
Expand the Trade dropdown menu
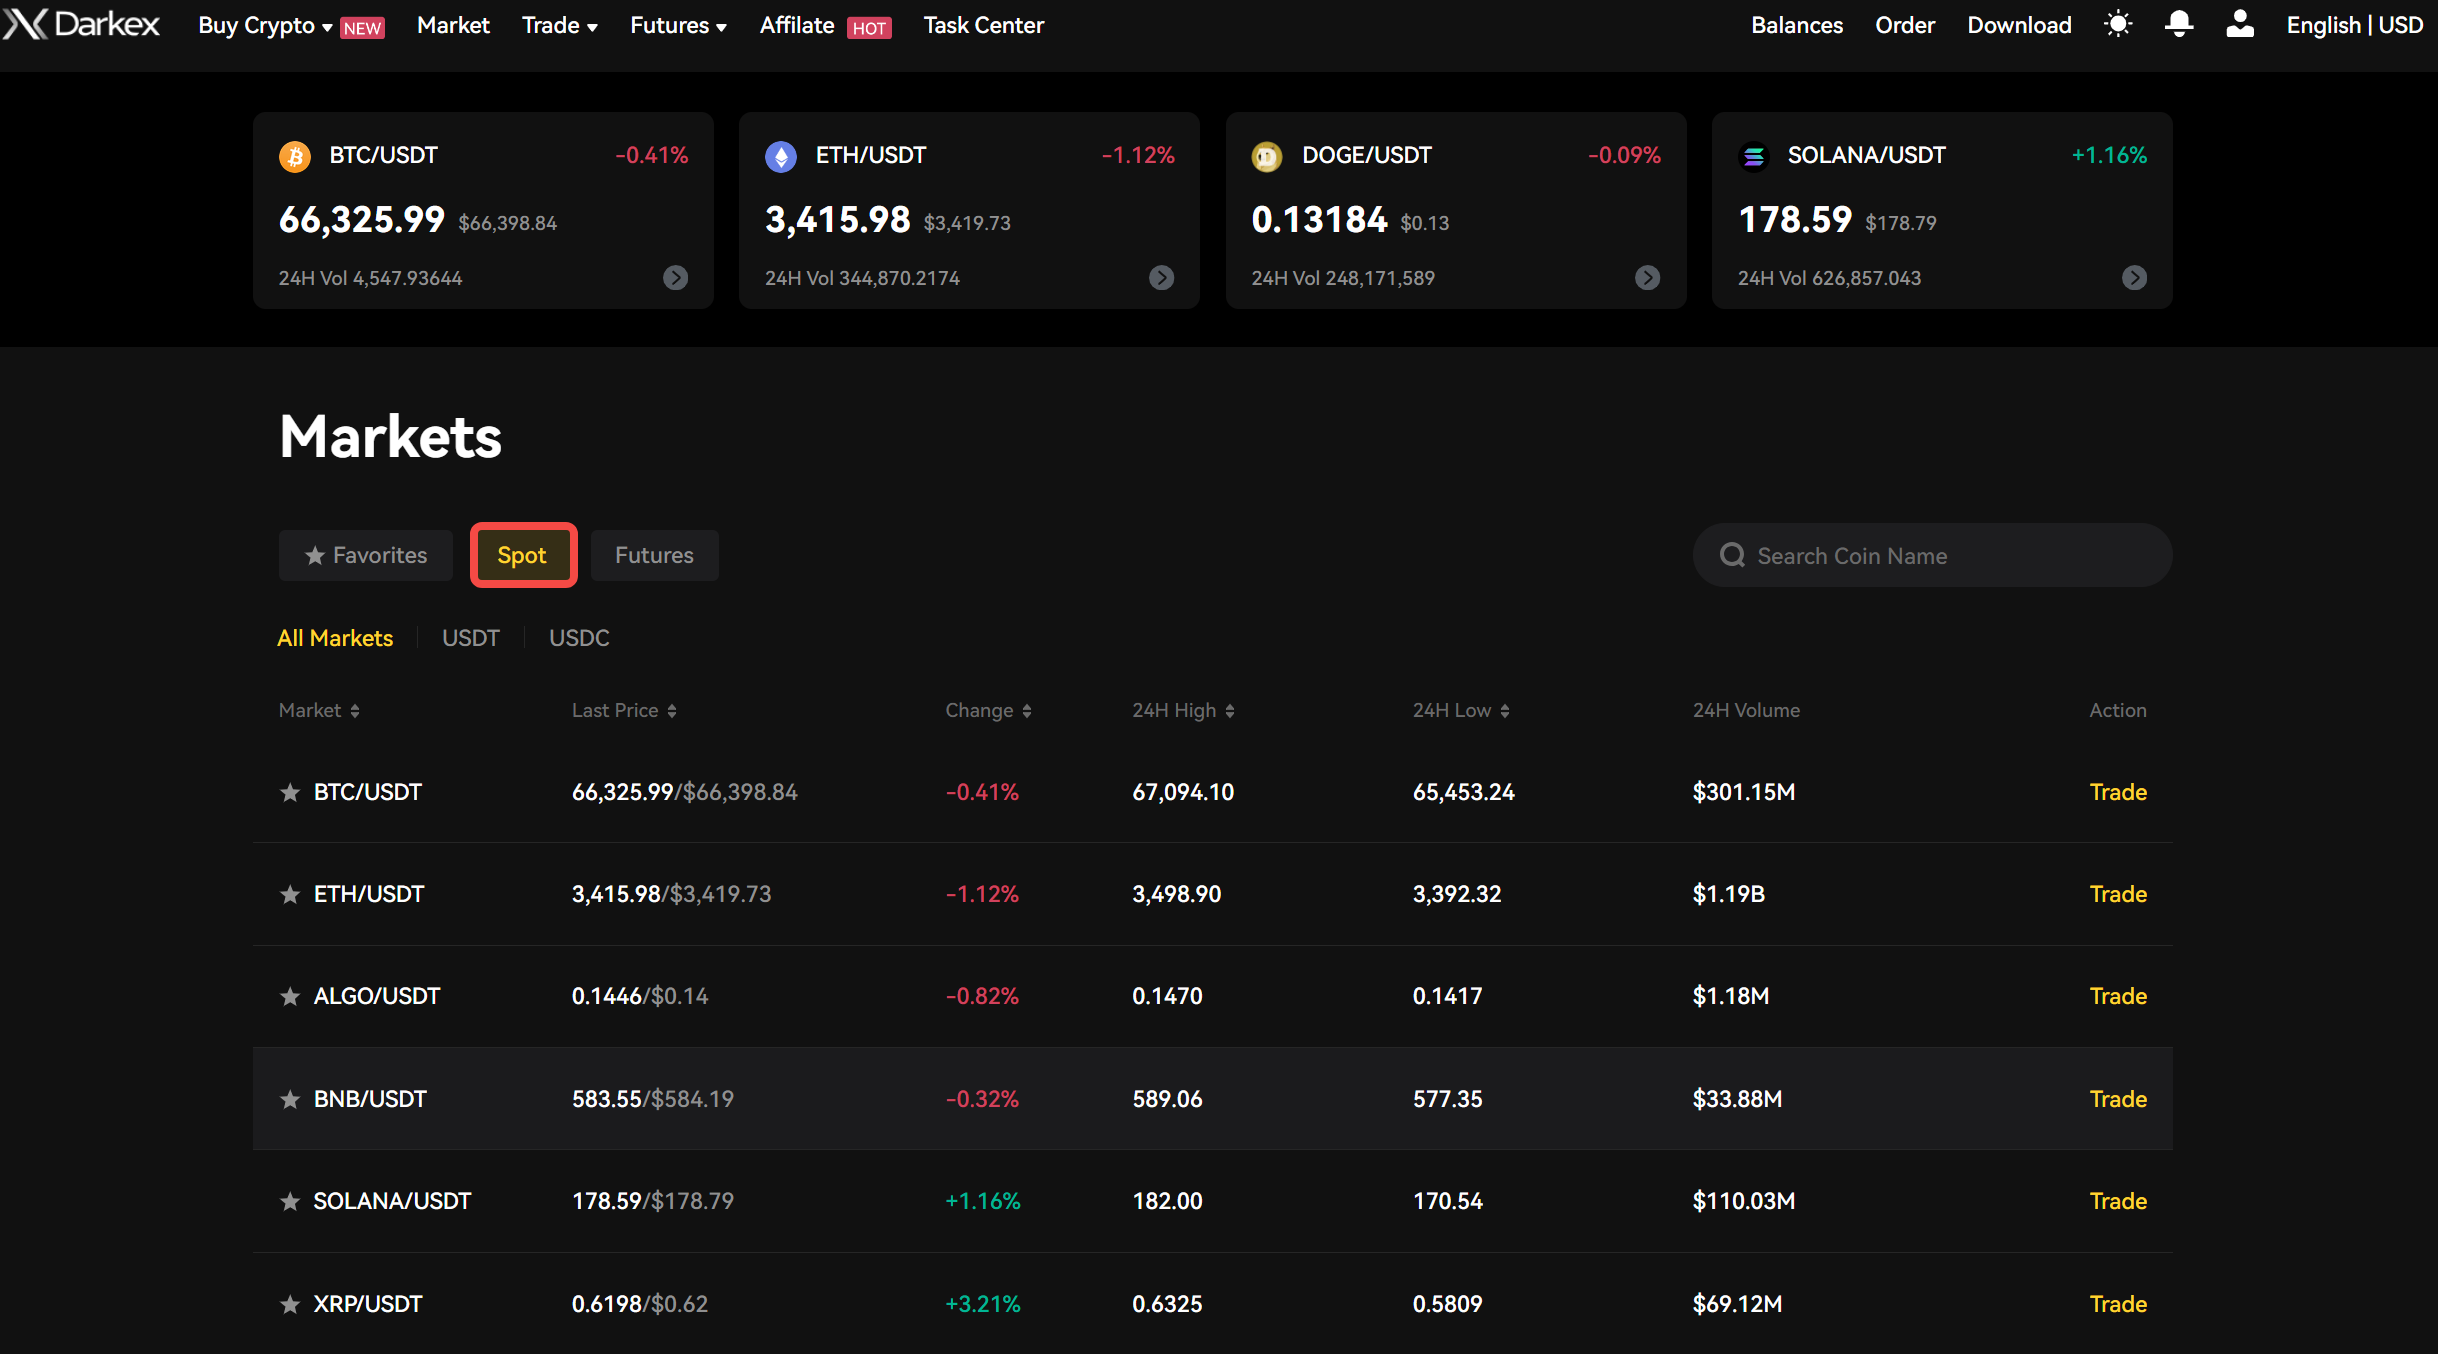560,26
